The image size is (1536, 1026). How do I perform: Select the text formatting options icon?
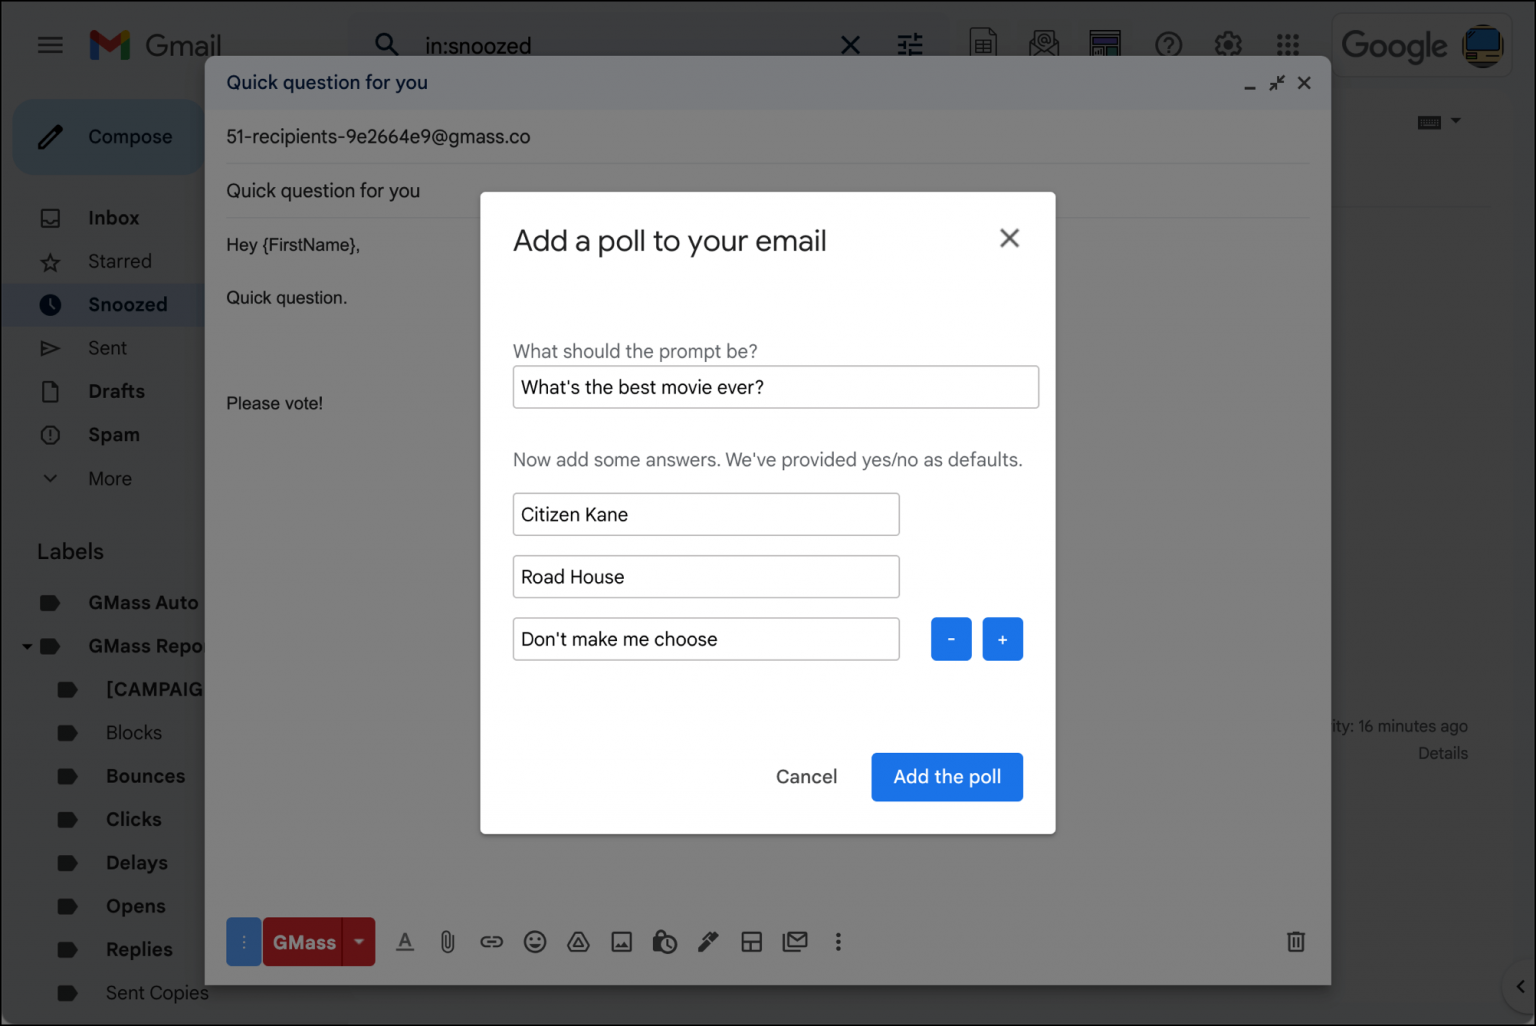coord(405,941)
